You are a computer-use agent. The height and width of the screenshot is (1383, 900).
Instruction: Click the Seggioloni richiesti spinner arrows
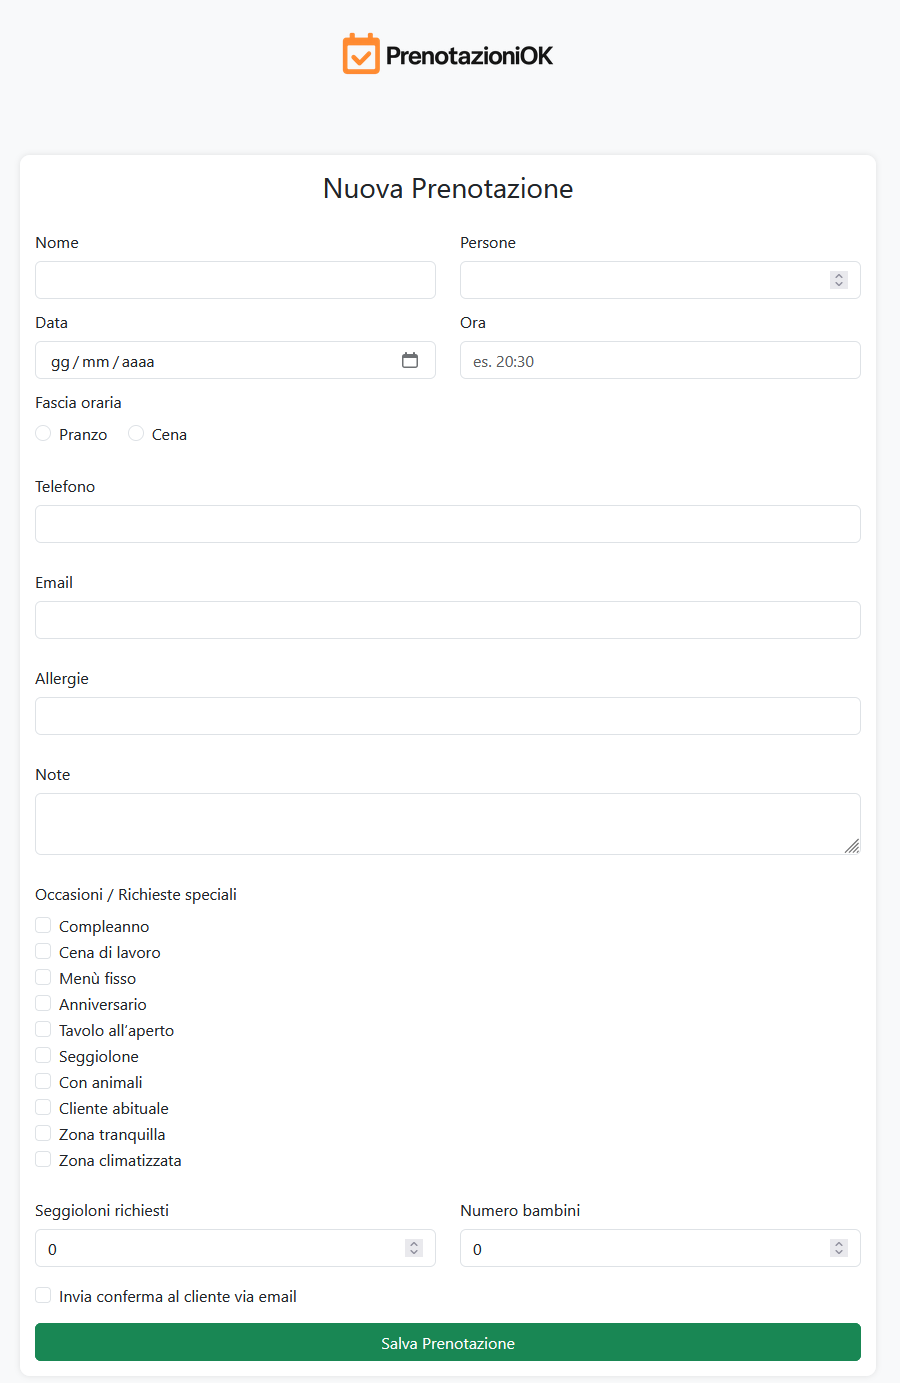click(414, 1248)
